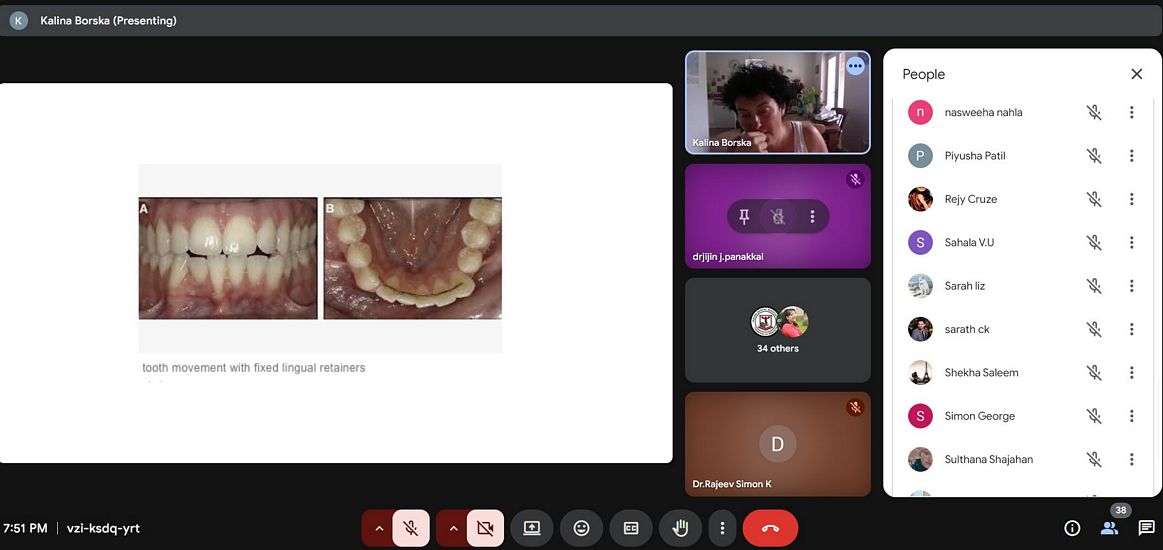This screenshot has width=1163, height=550.
Task: Open meeting details info icon
Action: click(x=1072, y=529)
